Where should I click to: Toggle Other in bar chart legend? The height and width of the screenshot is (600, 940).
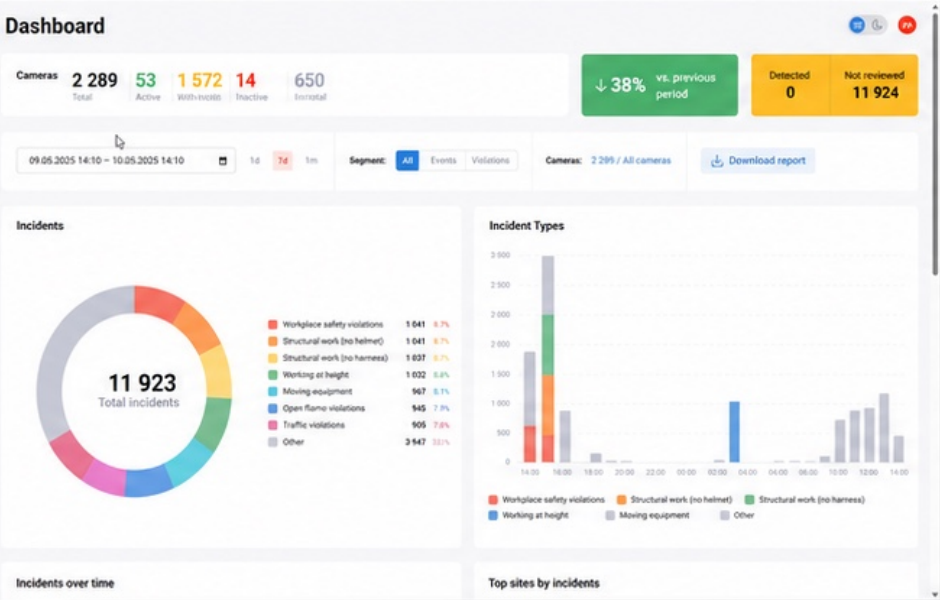coord(737,515)
